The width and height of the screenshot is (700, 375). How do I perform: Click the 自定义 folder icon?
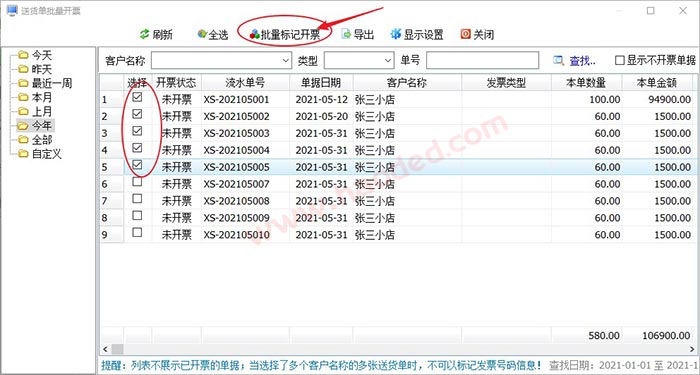(23, 154)
